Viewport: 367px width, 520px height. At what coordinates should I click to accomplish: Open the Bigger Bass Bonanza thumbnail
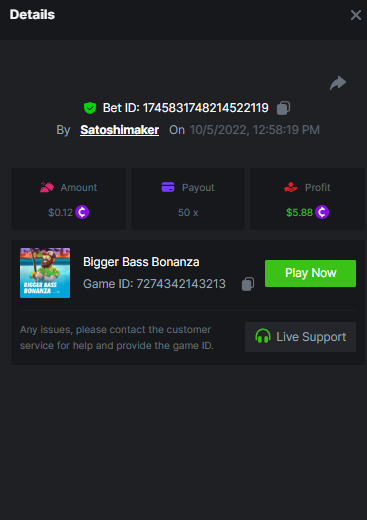[45, 273]
